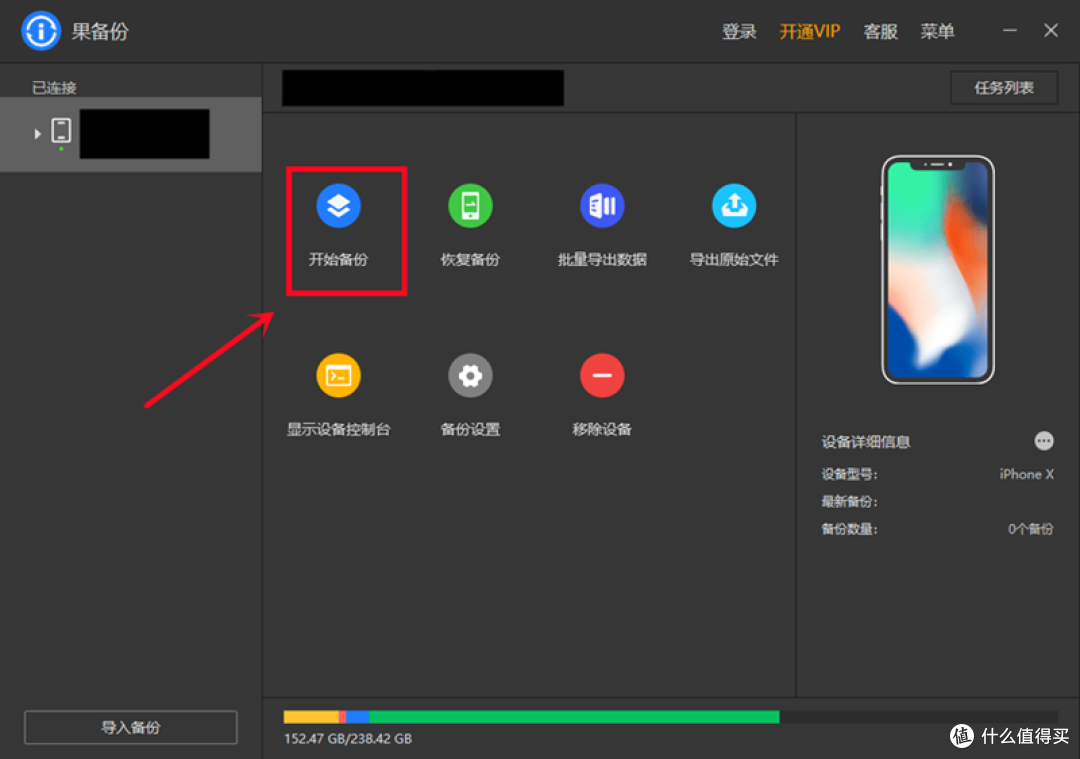Click the 导出原始文件 export raw files icon

tap(734, 205)
